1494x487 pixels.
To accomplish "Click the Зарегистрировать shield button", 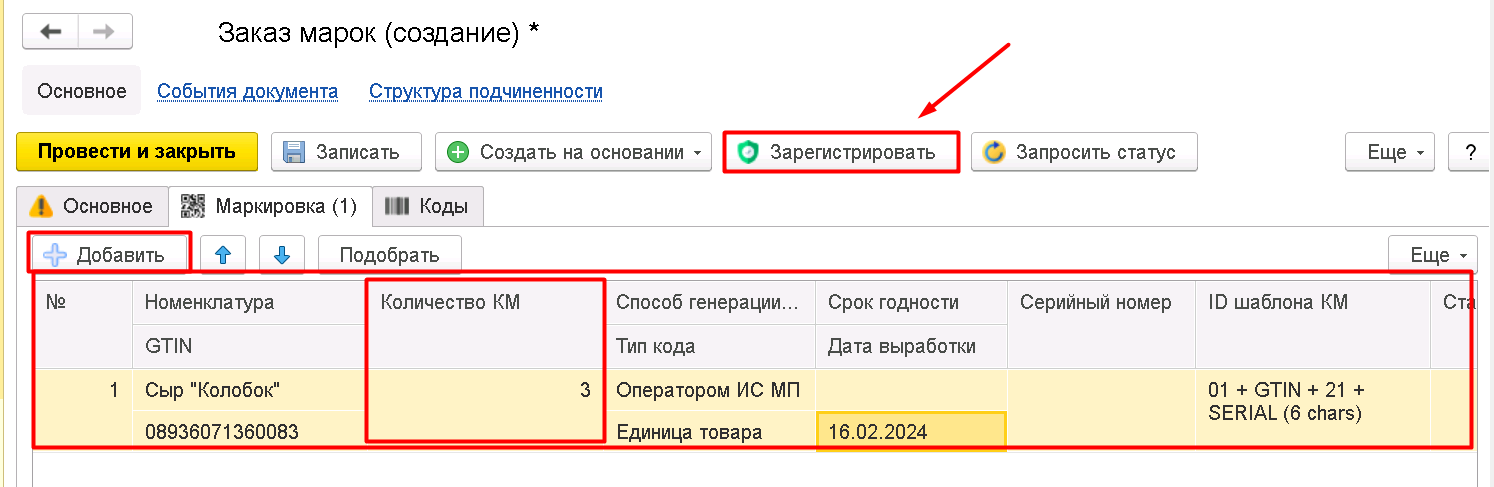I will [x=841, y=152].
